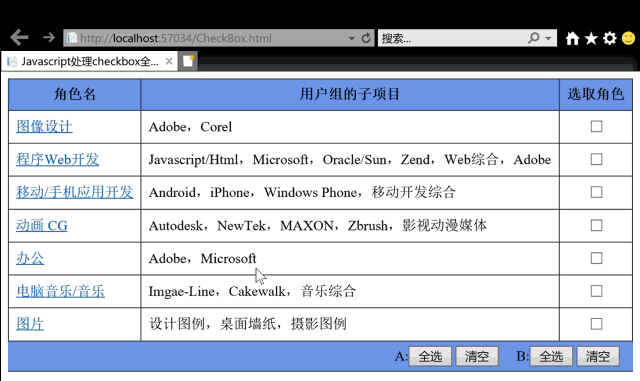Go back with the browser back arrow

pos(19,38)
